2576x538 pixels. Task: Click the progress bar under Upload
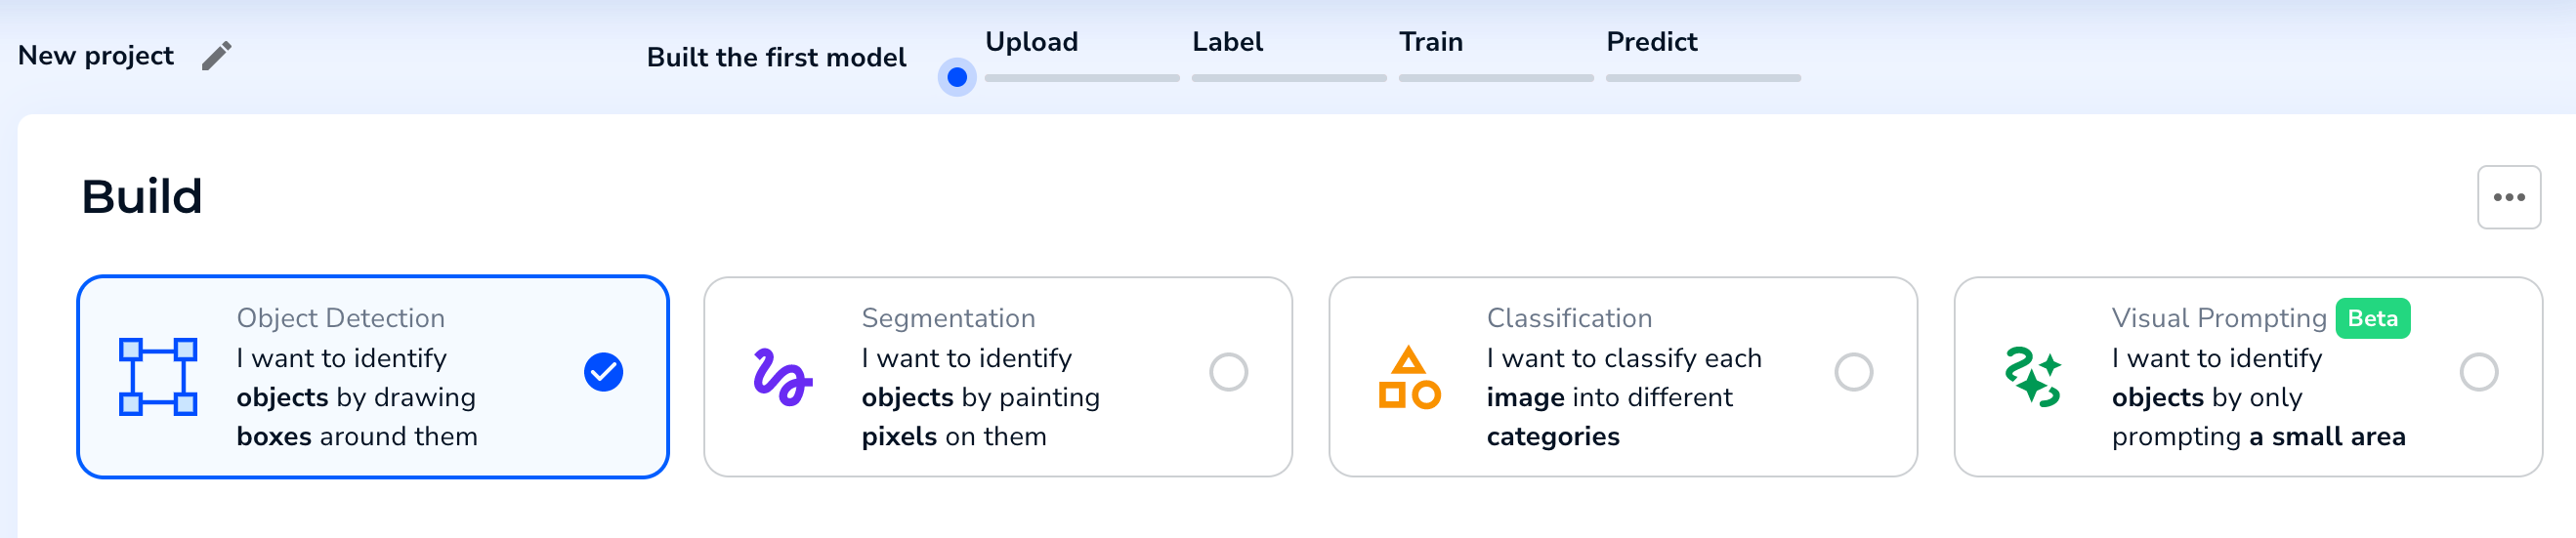1082,77
